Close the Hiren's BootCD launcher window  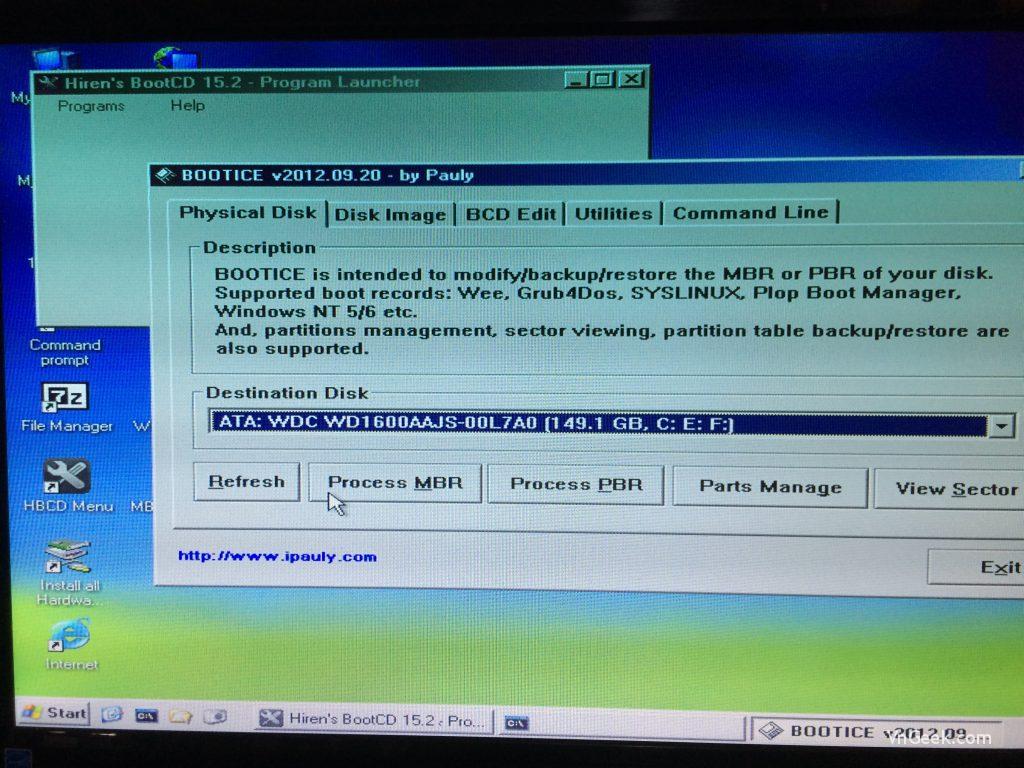[631, 79]
